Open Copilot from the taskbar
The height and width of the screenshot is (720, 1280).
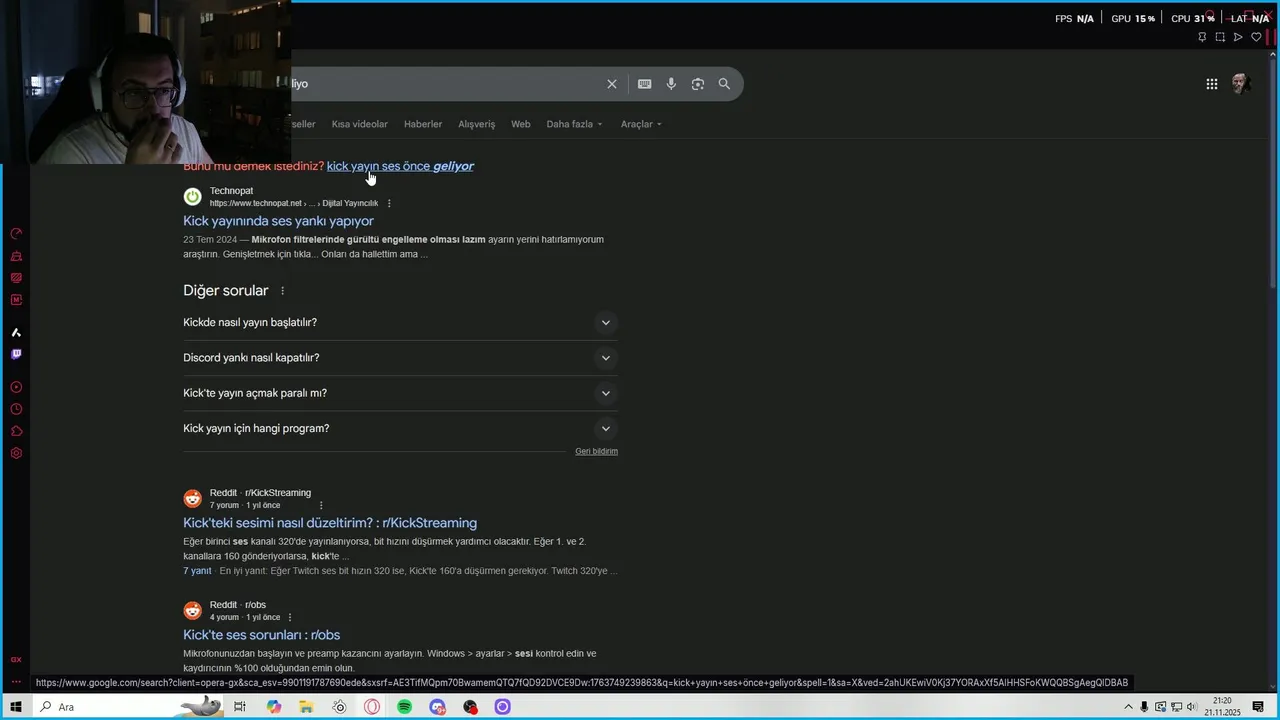point(274,707)
